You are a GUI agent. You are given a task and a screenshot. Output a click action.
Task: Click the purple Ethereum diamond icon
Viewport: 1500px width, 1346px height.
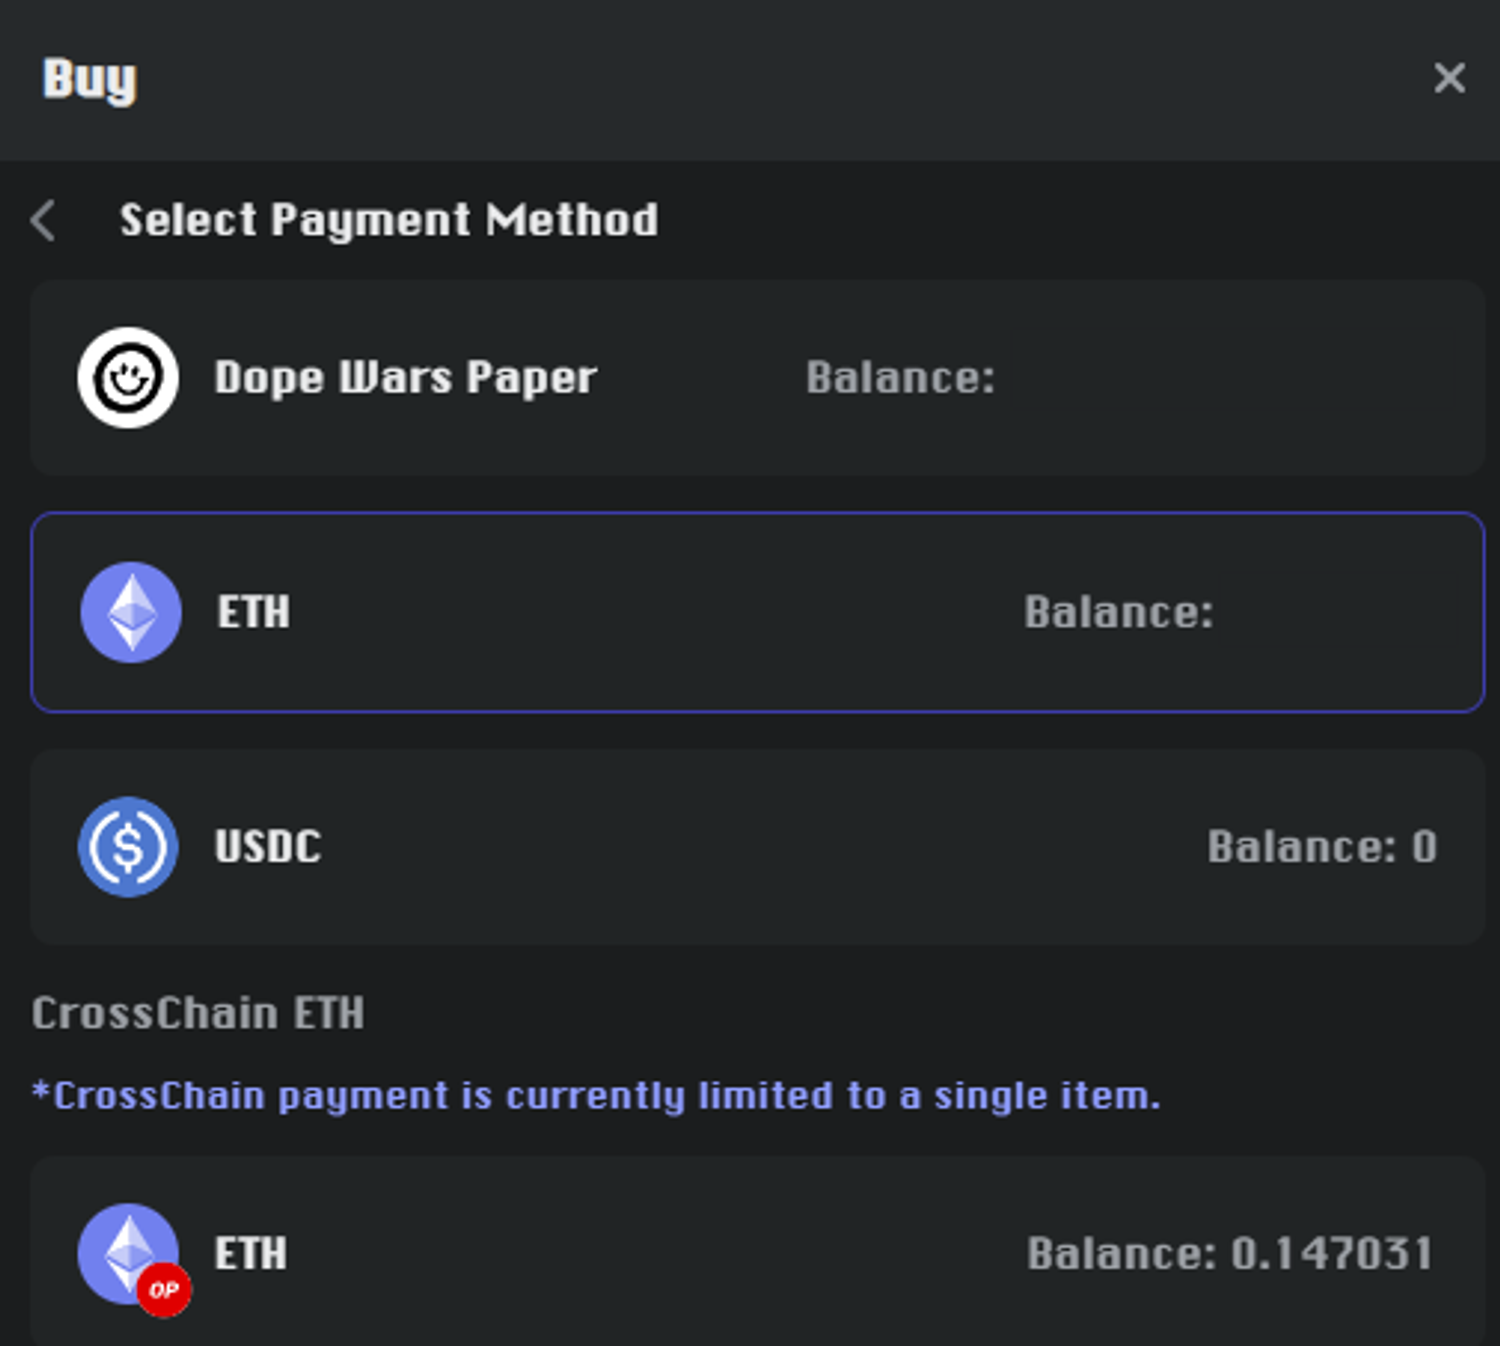pos(131,612)
